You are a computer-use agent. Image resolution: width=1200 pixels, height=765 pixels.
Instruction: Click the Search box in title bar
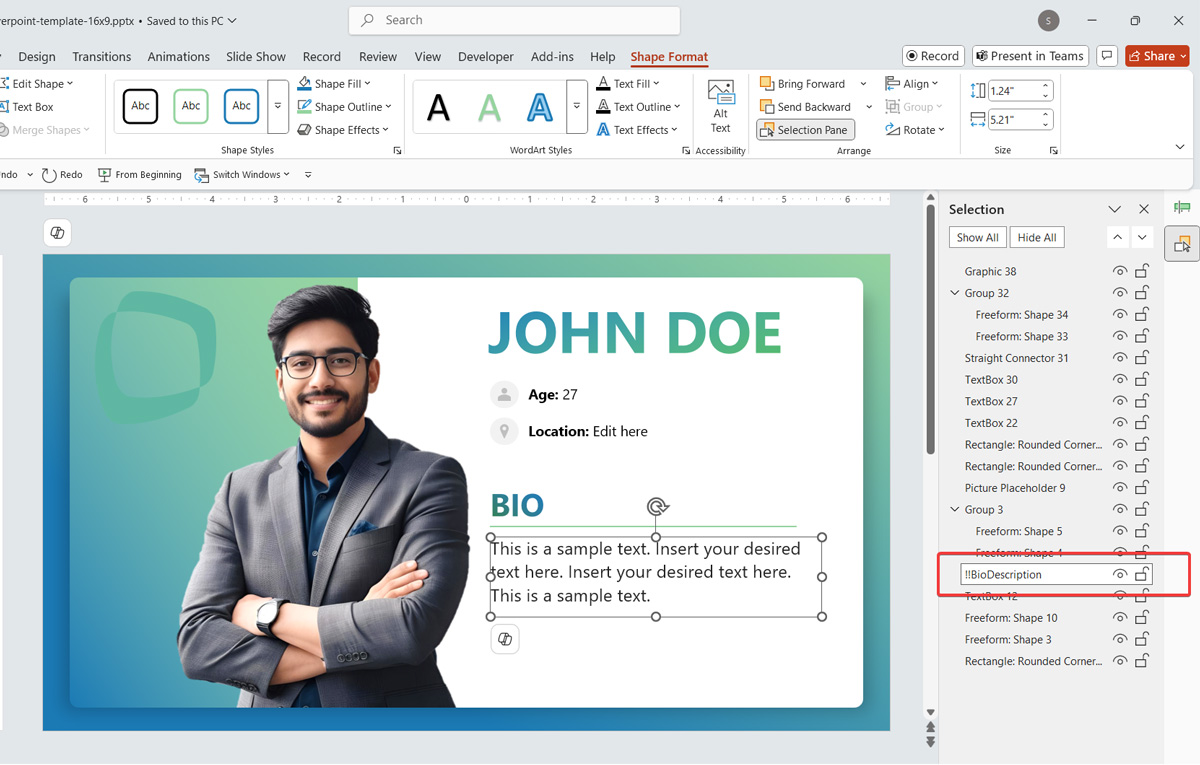pos(514,20)
